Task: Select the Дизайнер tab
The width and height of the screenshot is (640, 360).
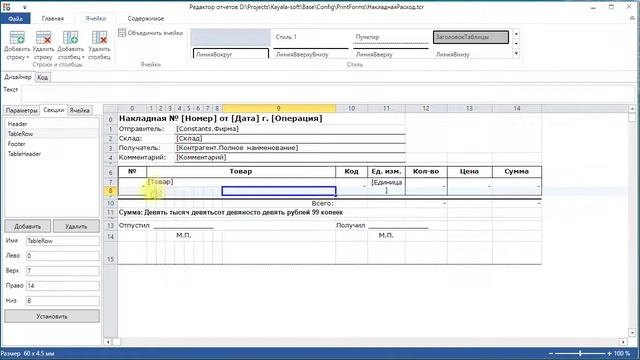Action: point(18,77)
